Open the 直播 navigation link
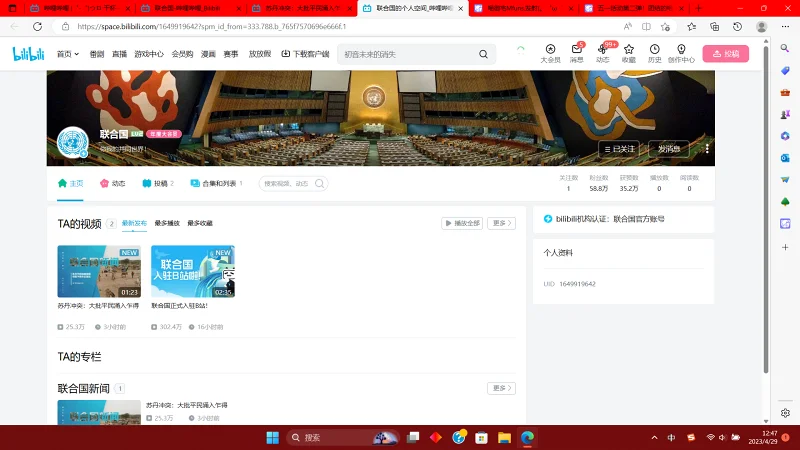 [119, 54]
